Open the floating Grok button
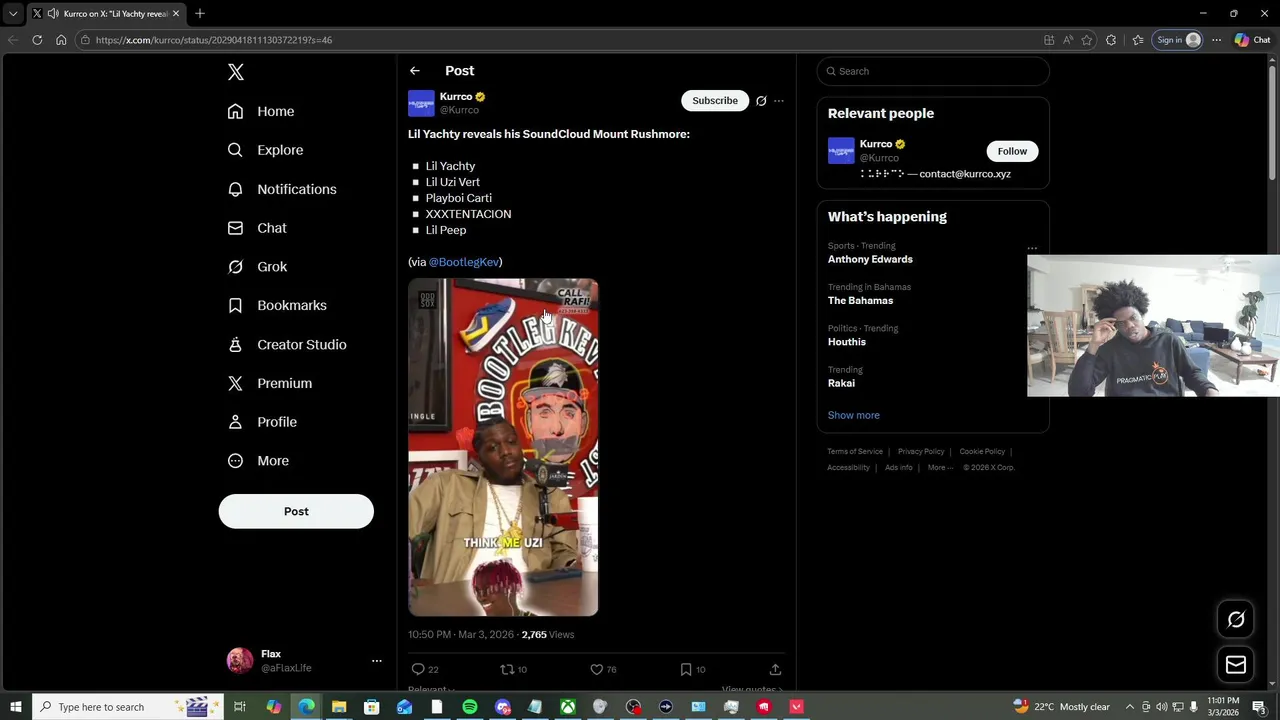The height and width of the screenshot is (720, 1280). click(x=1236, y=619)
